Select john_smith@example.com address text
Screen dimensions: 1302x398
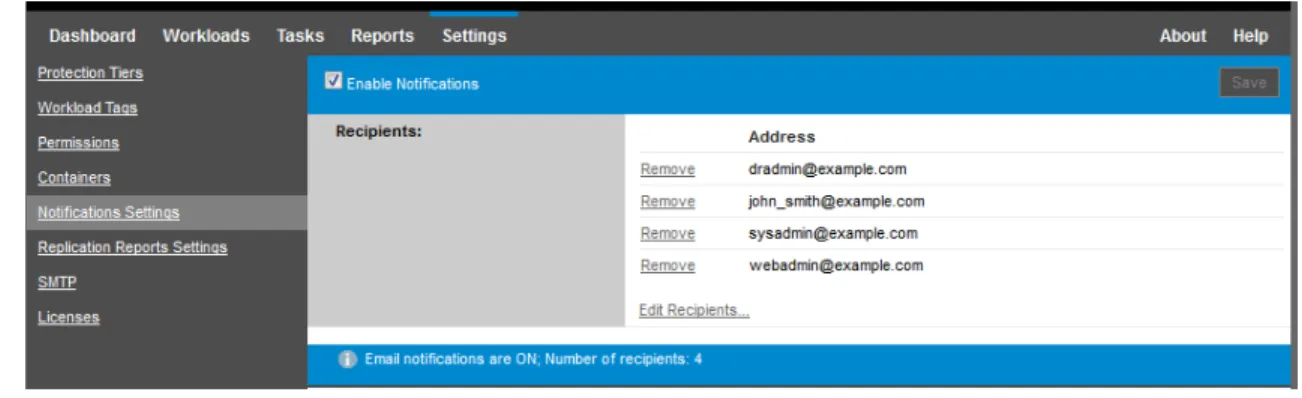pos(836,202)
